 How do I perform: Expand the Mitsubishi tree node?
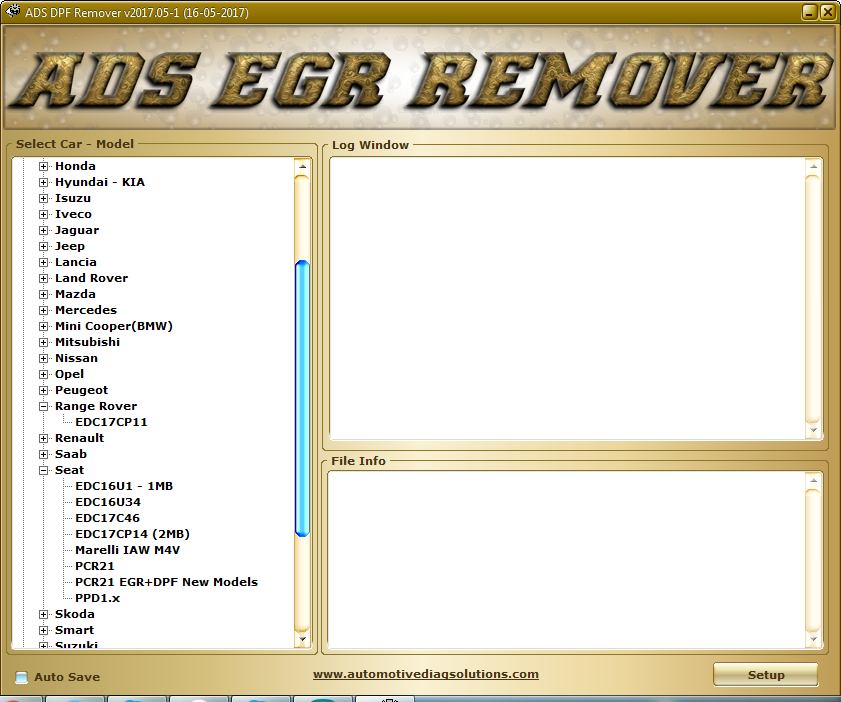coord(43,342)
